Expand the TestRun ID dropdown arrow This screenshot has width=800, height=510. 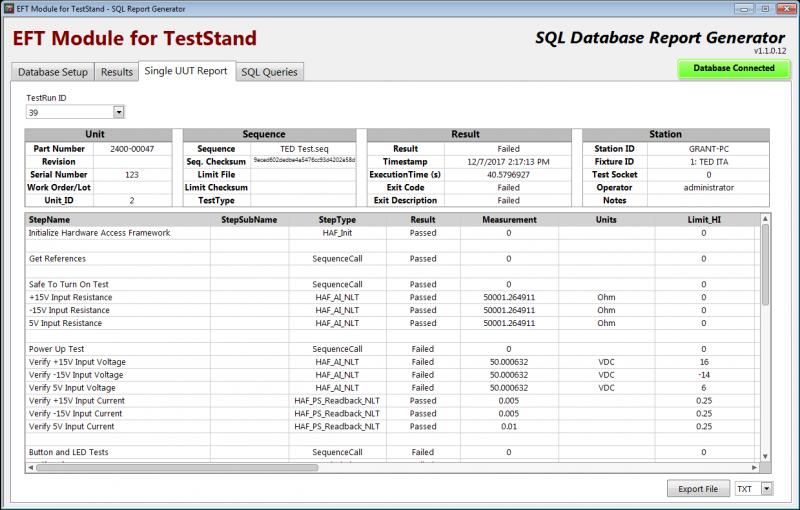point(119,112)
